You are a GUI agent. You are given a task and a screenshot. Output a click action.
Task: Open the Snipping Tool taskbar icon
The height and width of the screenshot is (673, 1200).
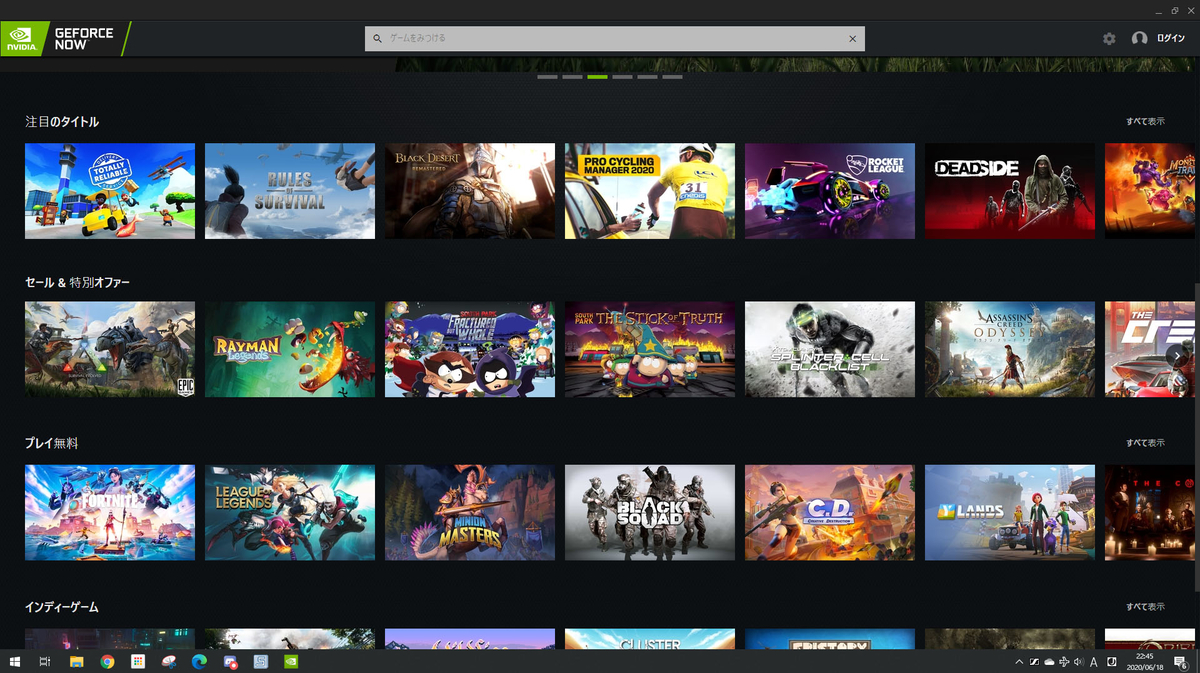(168, 662)
